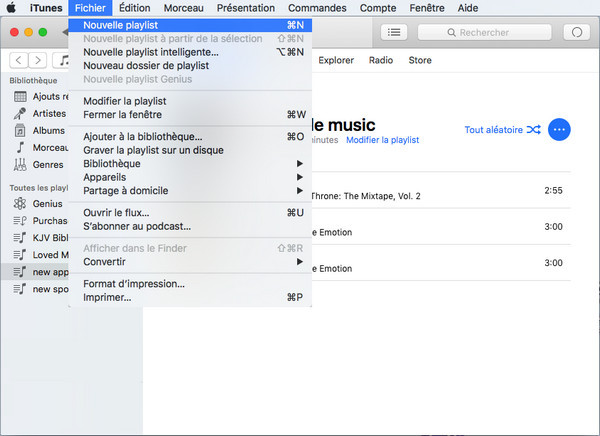Choose Graver la playlist sur un disque
Viewport: 600px width, 436px height.
(x=190, y=150)
